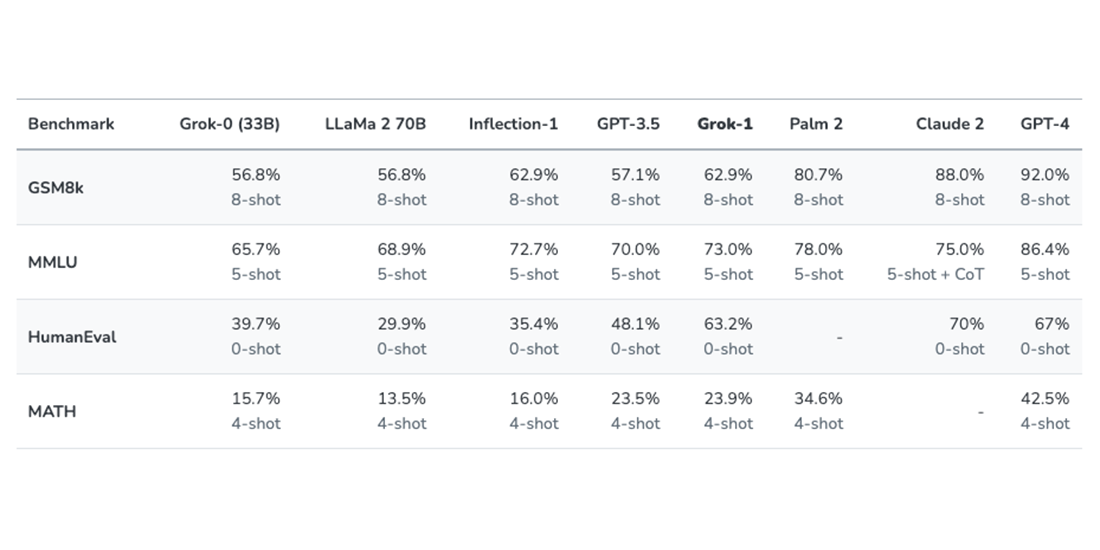1100x550 pixels.
Task: Select the Claude 2 column header
Action: pos(950,124)
